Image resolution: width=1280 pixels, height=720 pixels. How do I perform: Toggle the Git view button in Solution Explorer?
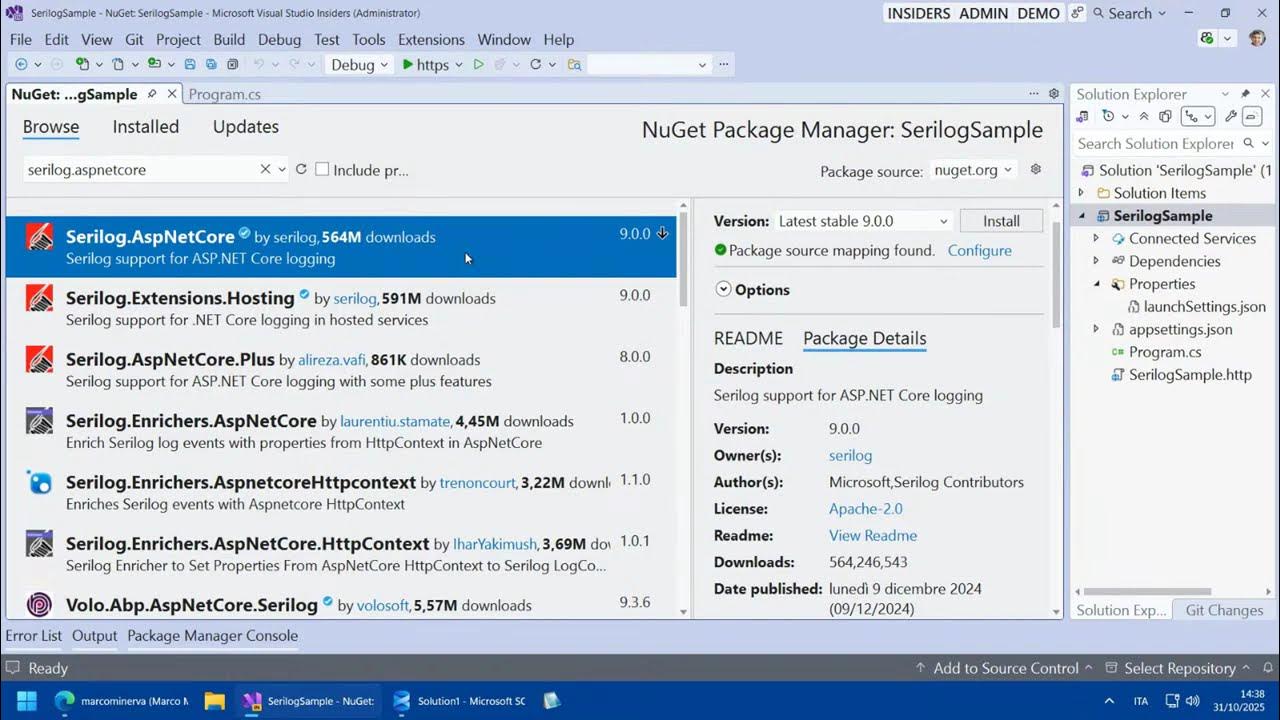[1198, 117]
